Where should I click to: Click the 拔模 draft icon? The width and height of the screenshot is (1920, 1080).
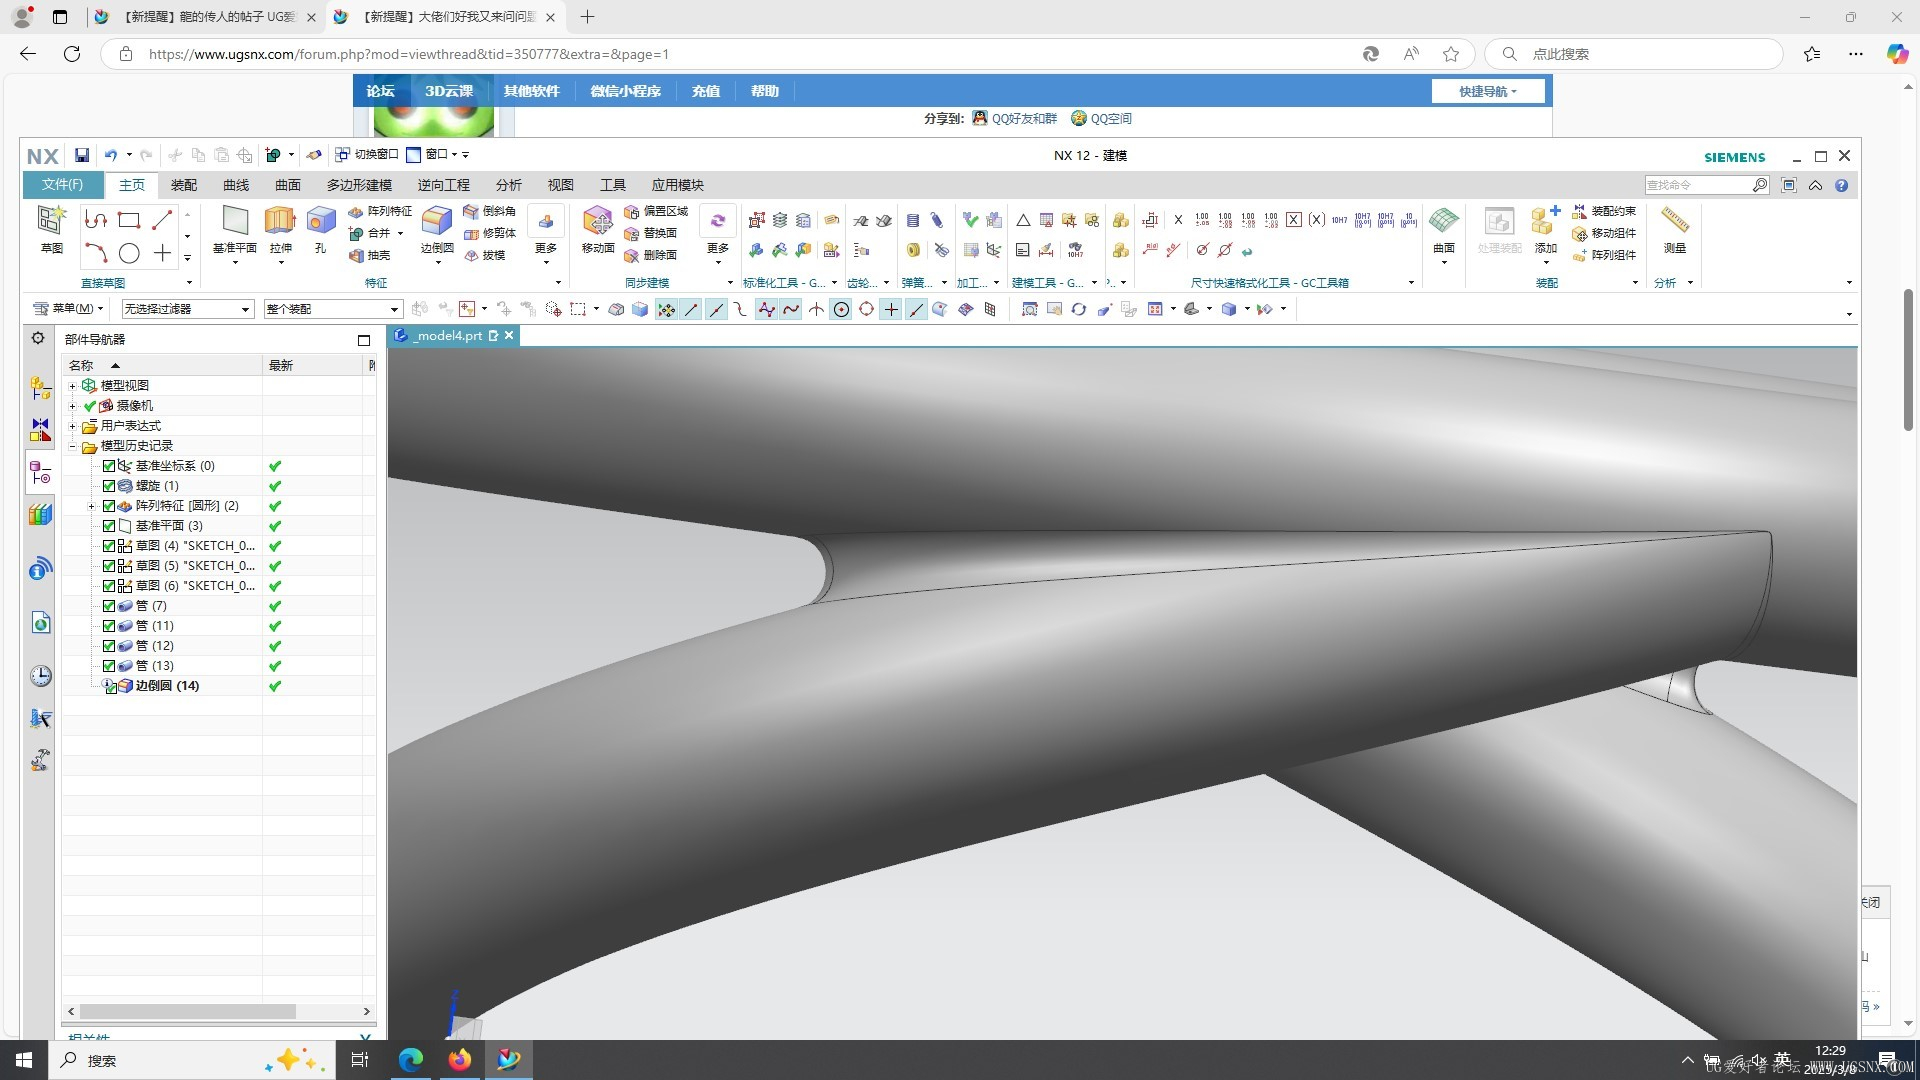tap(471, 256)
